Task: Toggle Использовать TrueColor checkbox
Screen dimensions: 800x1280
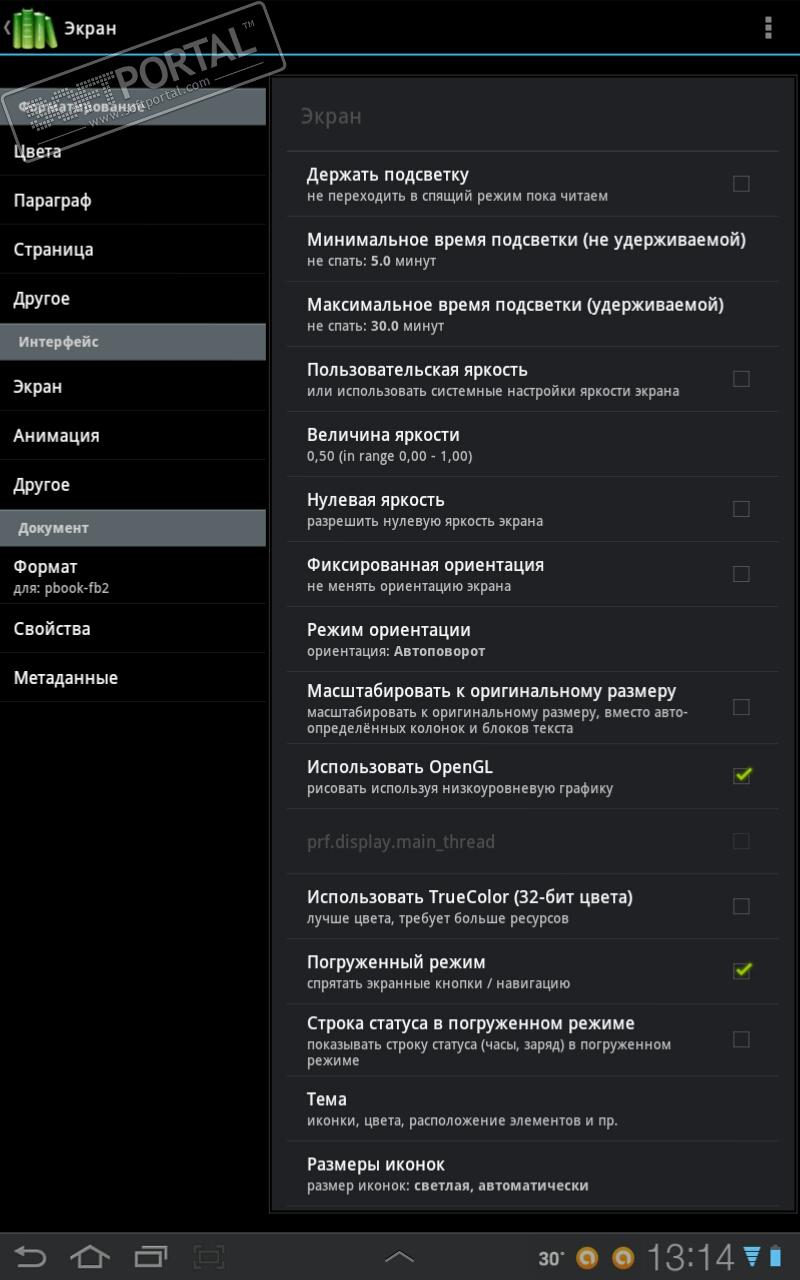Action: coord(741,906)
